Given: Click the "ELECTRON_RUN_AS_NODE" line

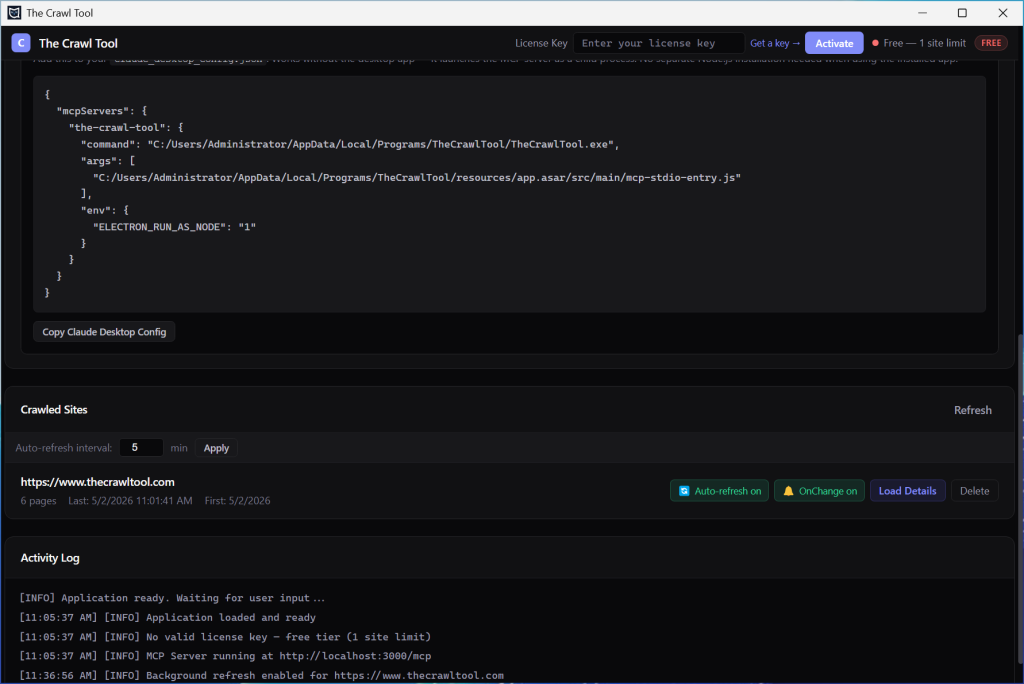Looking at the screenshot, I should (x=174, y=227).
